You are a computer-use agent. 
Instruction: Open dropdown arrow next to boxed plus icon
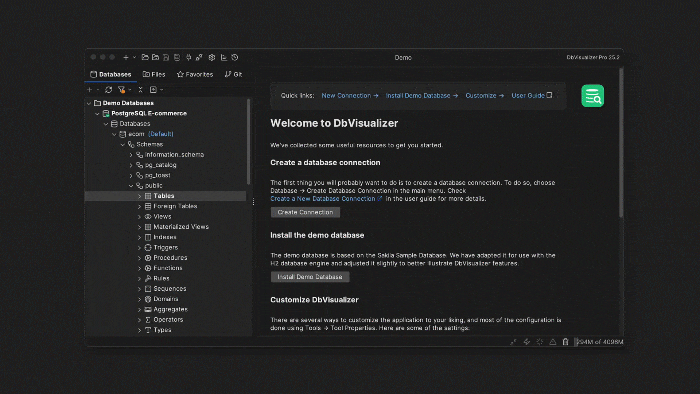click(162, 90)
